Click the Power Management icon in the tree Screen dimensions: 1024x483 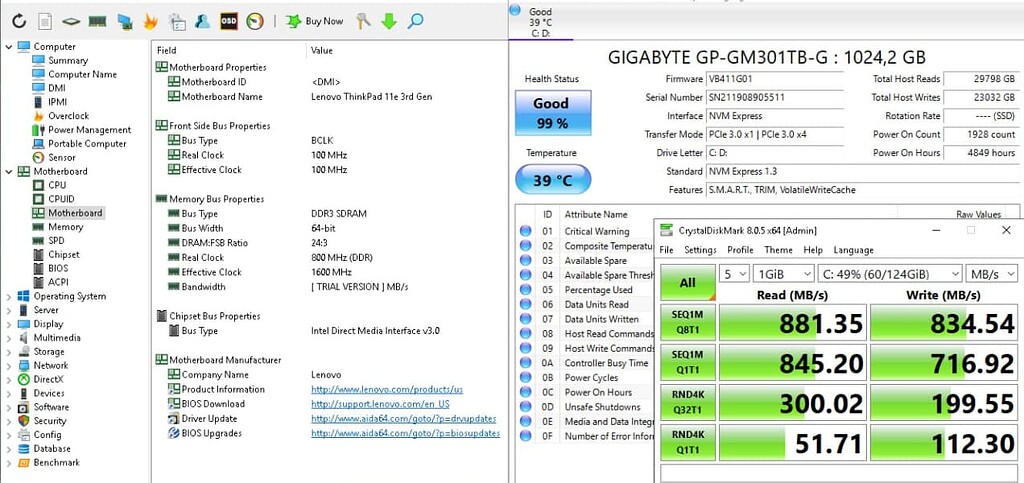pyautogui.click(x=38, y=129)
